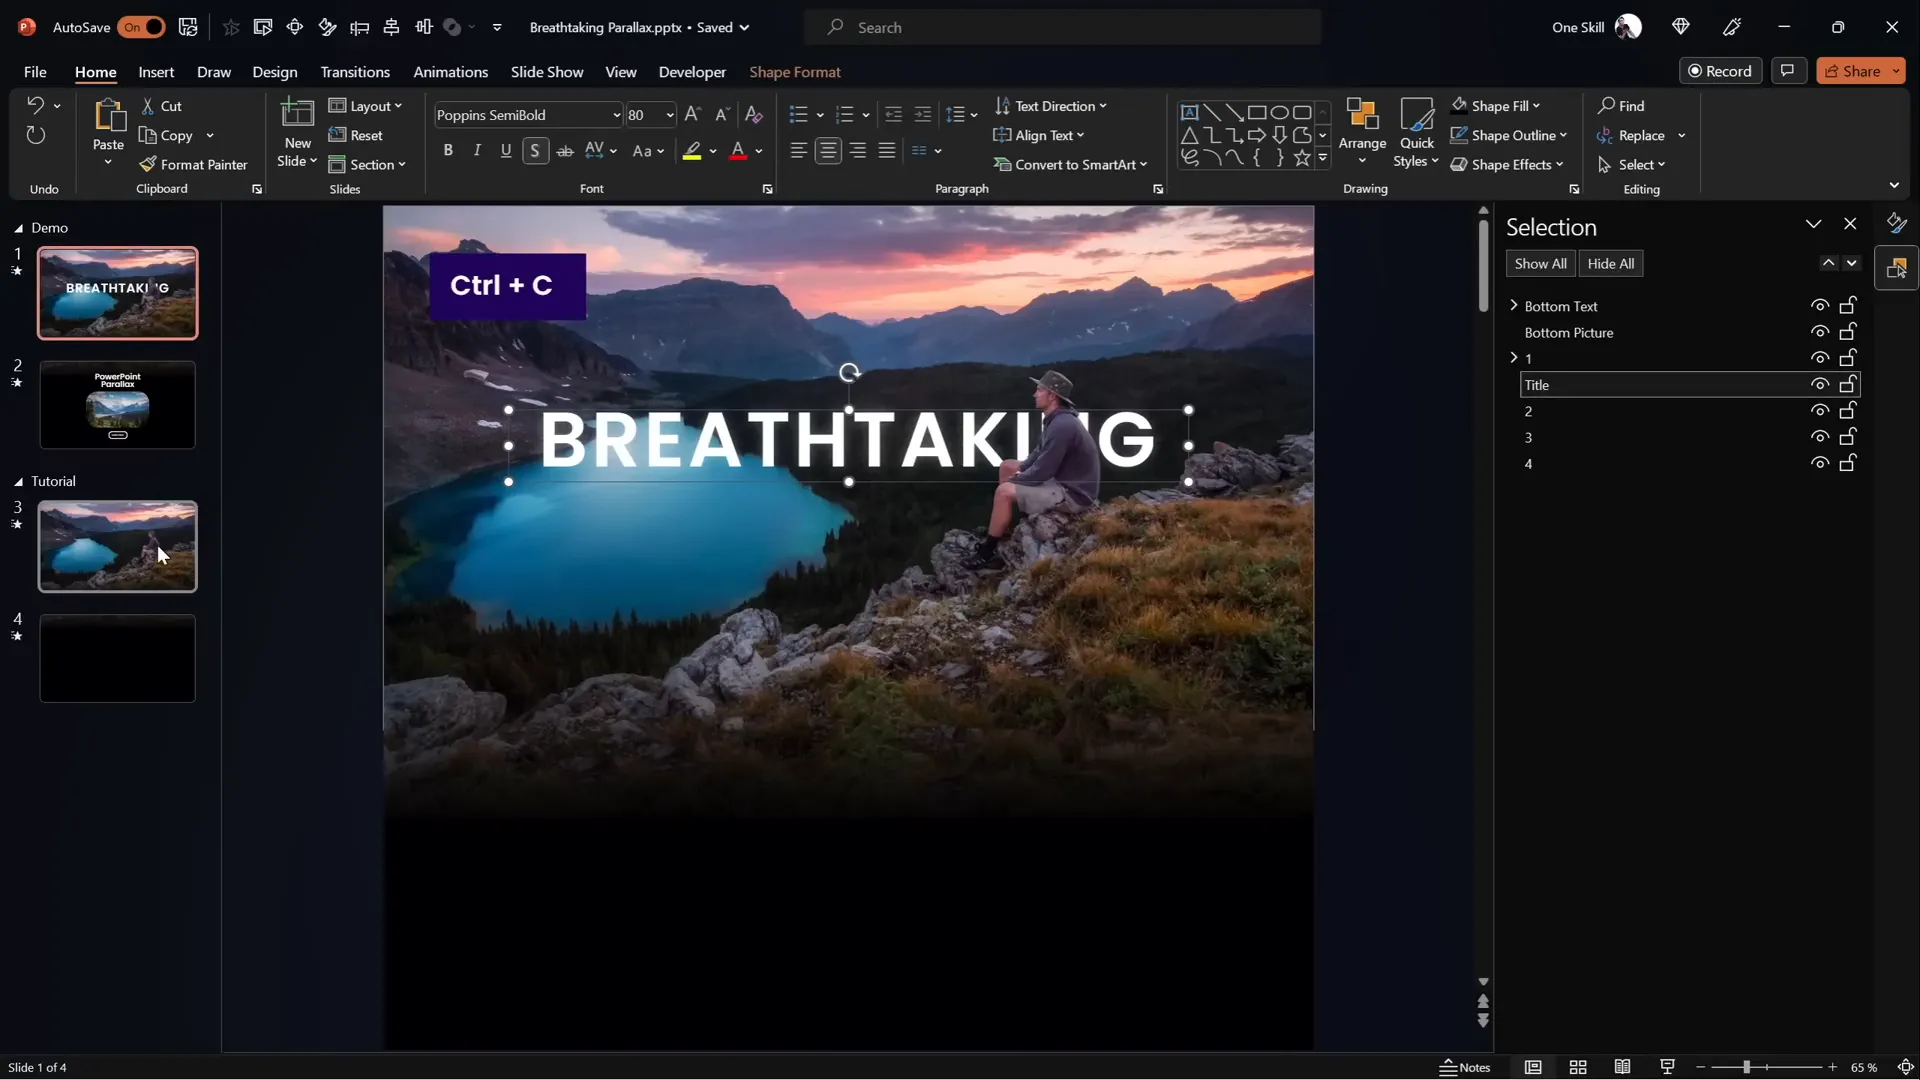
Task: Toggle italic on the selected text
Action: pos(477,150)
